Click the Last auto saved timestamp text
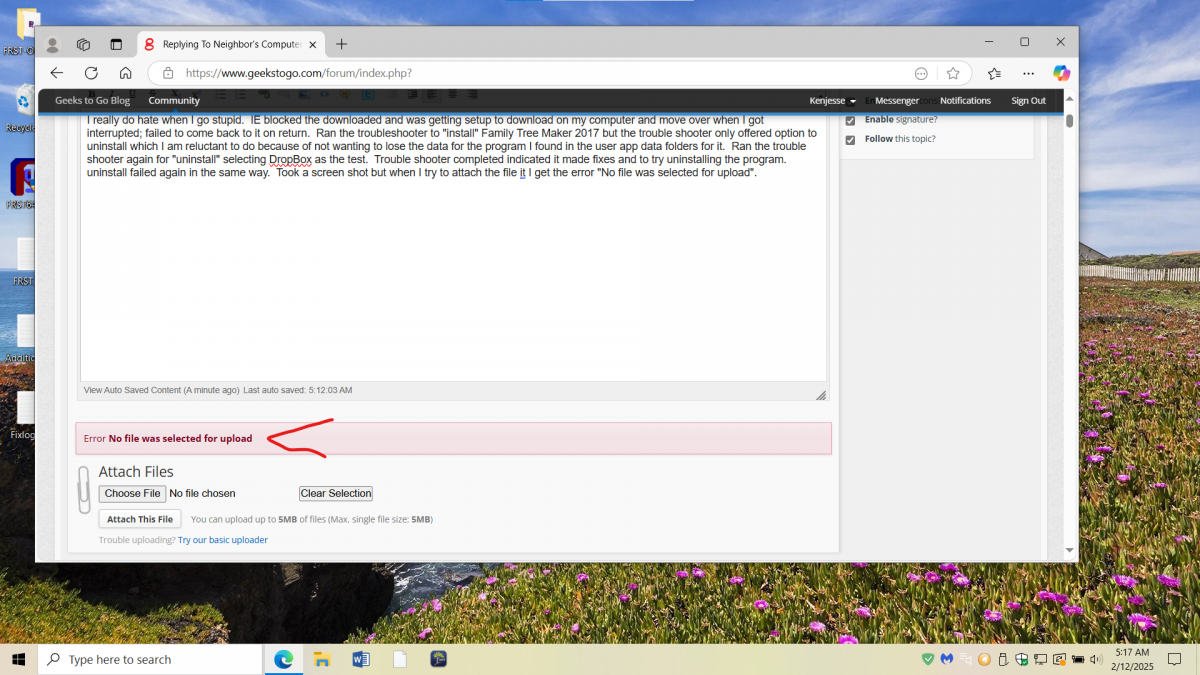This screenshot has width=1200, height=675. click(298, 390)
